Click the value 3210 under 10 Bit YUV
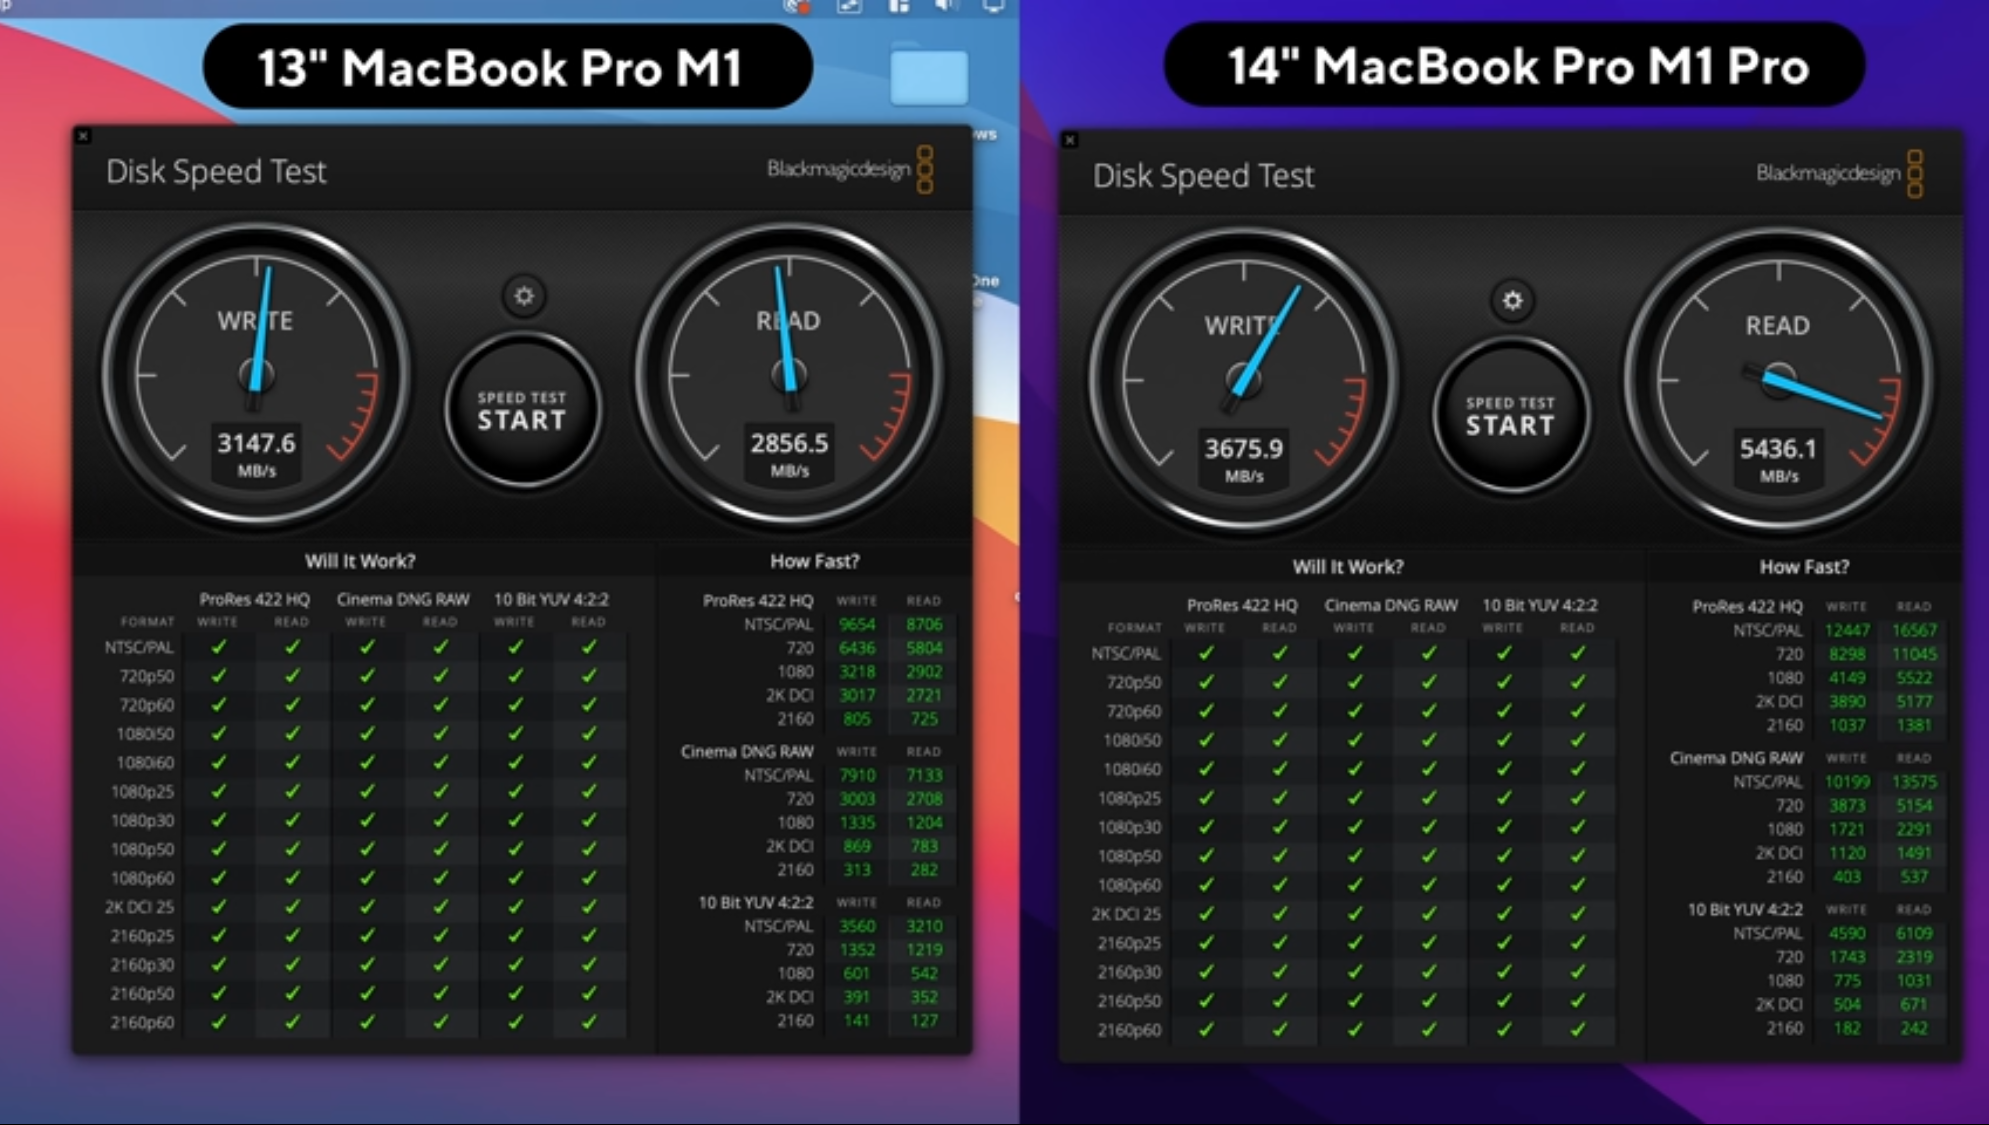Viewport: 1989px width, 1125px height. pyautogui.click(x=924, y=926)
